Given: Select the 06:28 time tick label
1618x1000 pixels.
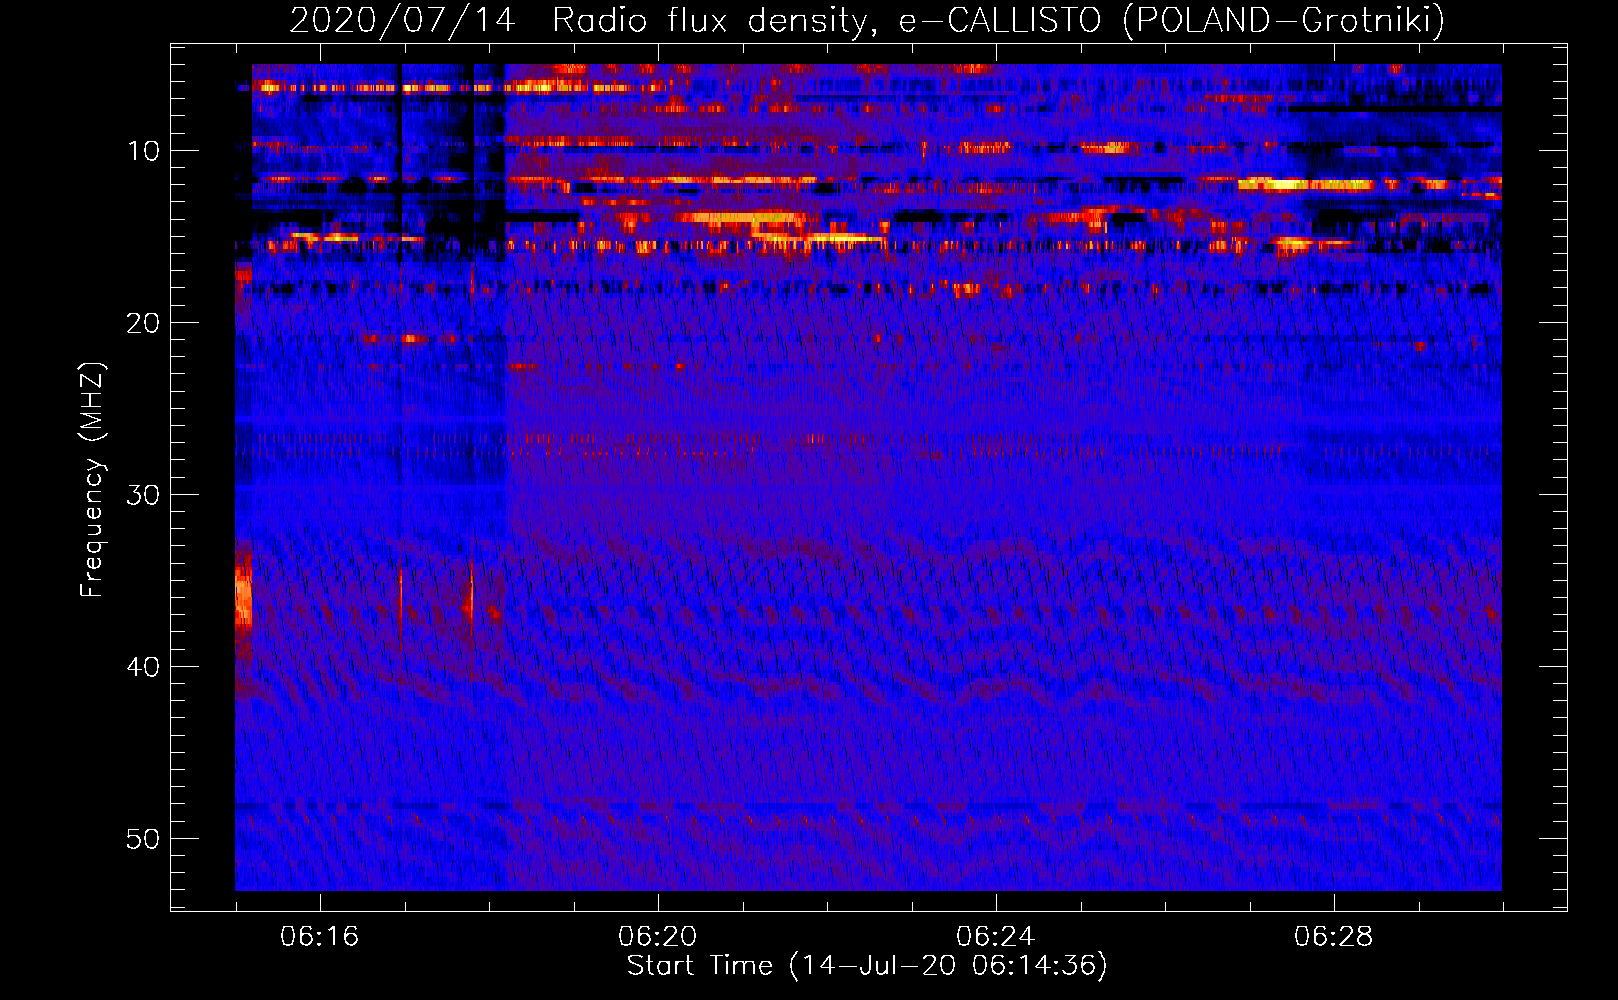Looking at the screenshot, I should (1333, 937).
